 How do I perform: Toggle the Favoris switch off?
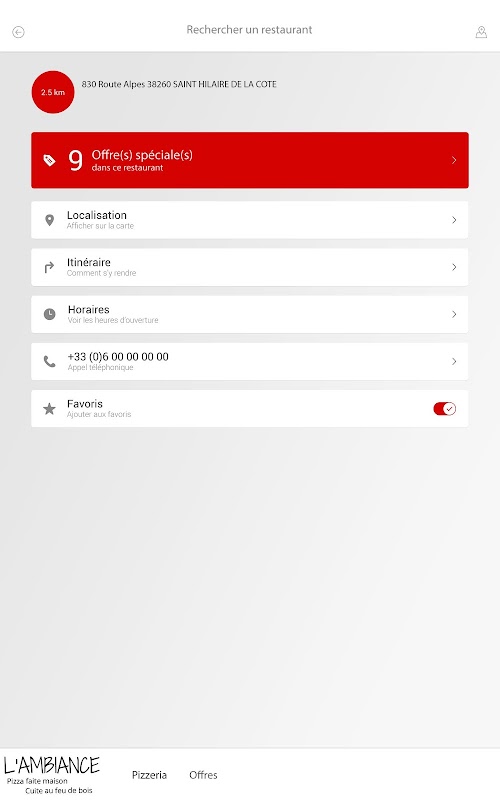[x=444, y=409]
